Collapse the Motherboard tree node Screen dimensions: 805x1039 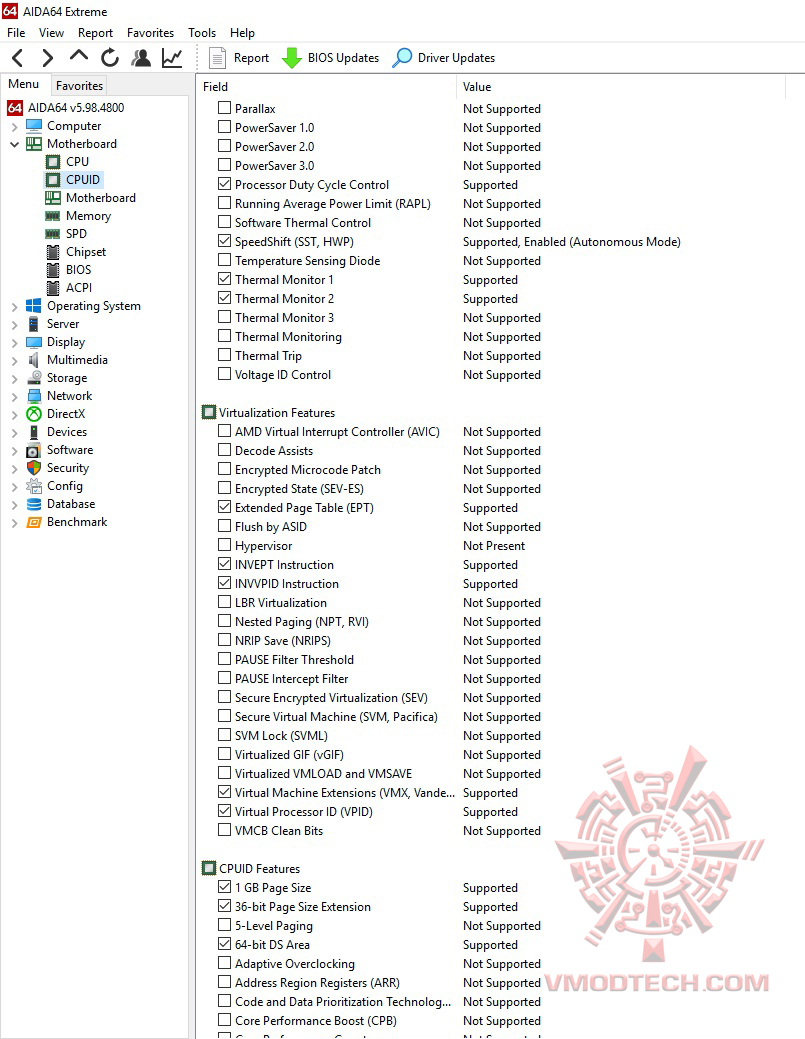pyautogui.click(x=14, y=144)
